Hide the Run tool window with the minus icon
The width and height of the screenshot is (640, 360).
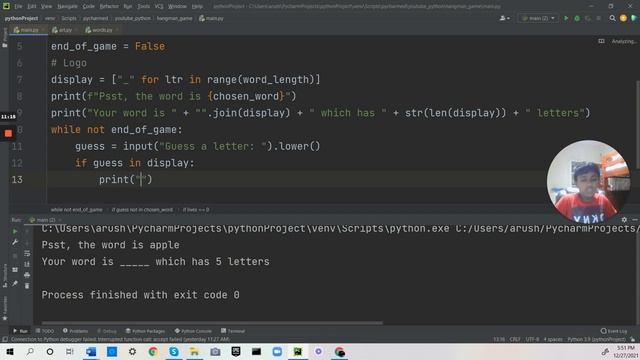pyautogui.click(x=635, y=220)
